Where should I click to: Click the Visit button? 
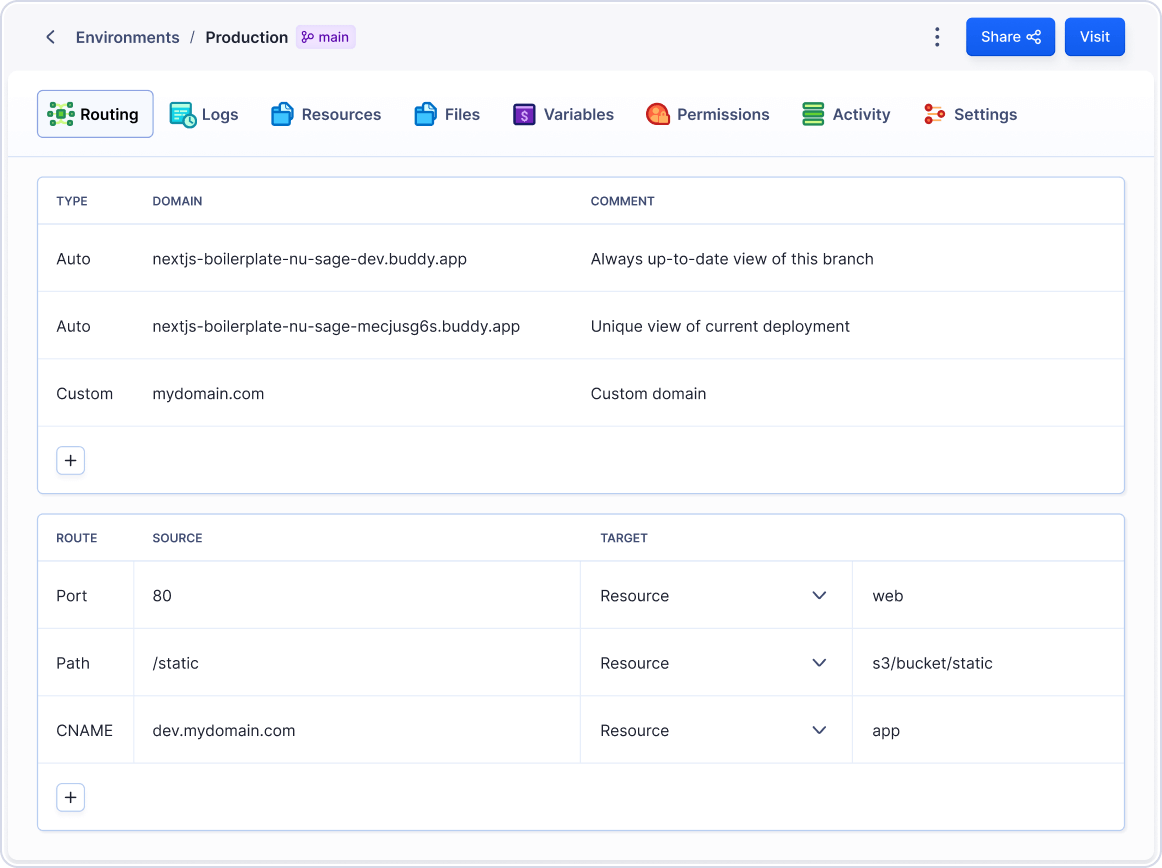point(1094,37)
